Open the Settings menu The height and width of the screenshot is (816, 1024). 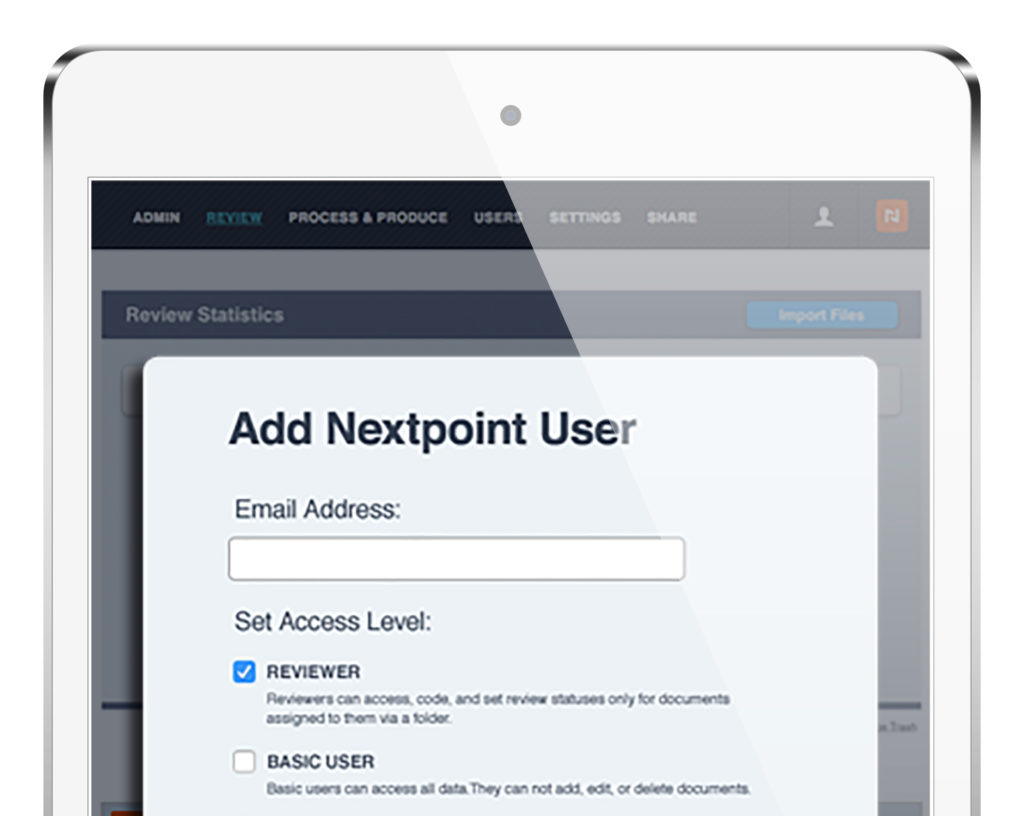[584, 218]
